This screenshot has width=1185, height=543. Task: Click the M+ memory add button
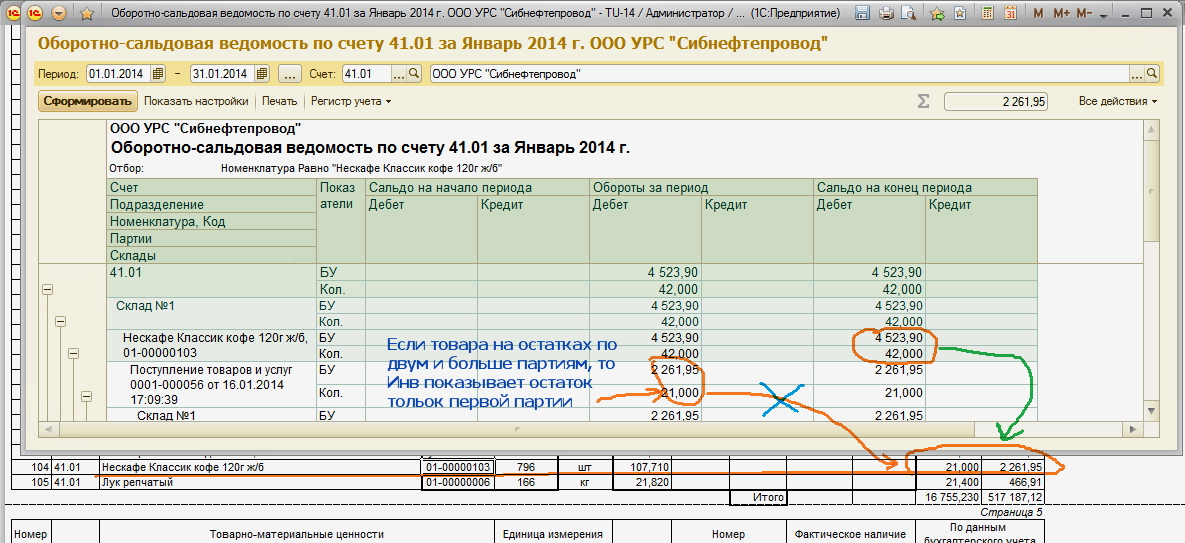pyautogui.click(x=1061, y=14)
